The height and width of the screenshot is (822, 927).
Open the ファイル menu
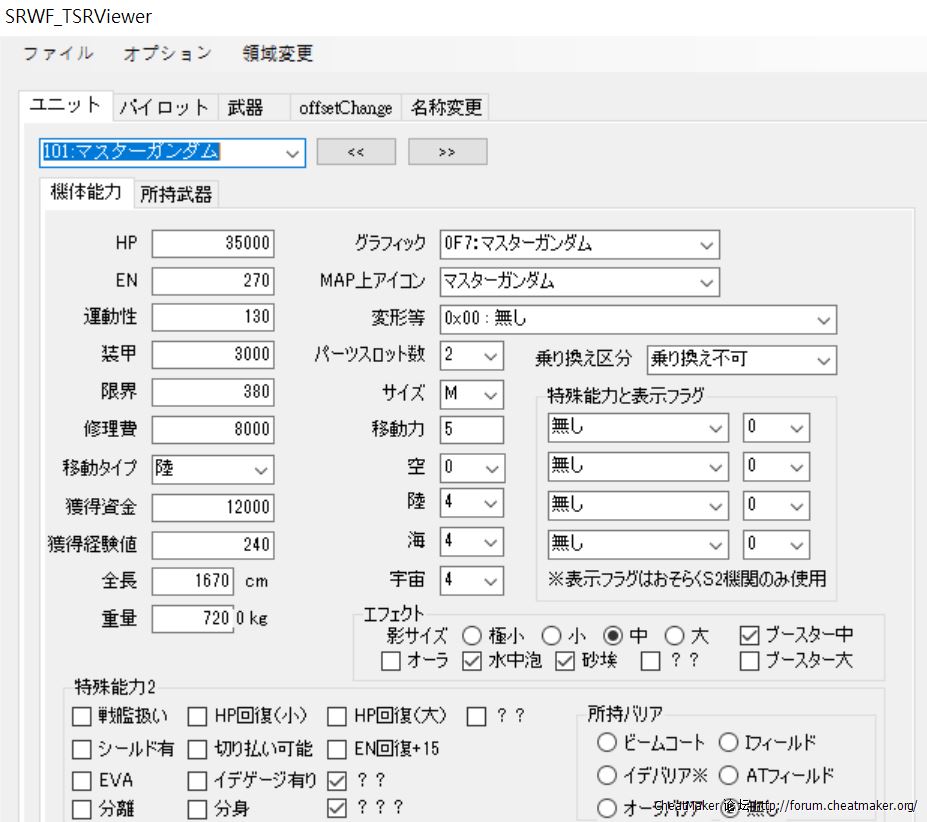point(58,54)
